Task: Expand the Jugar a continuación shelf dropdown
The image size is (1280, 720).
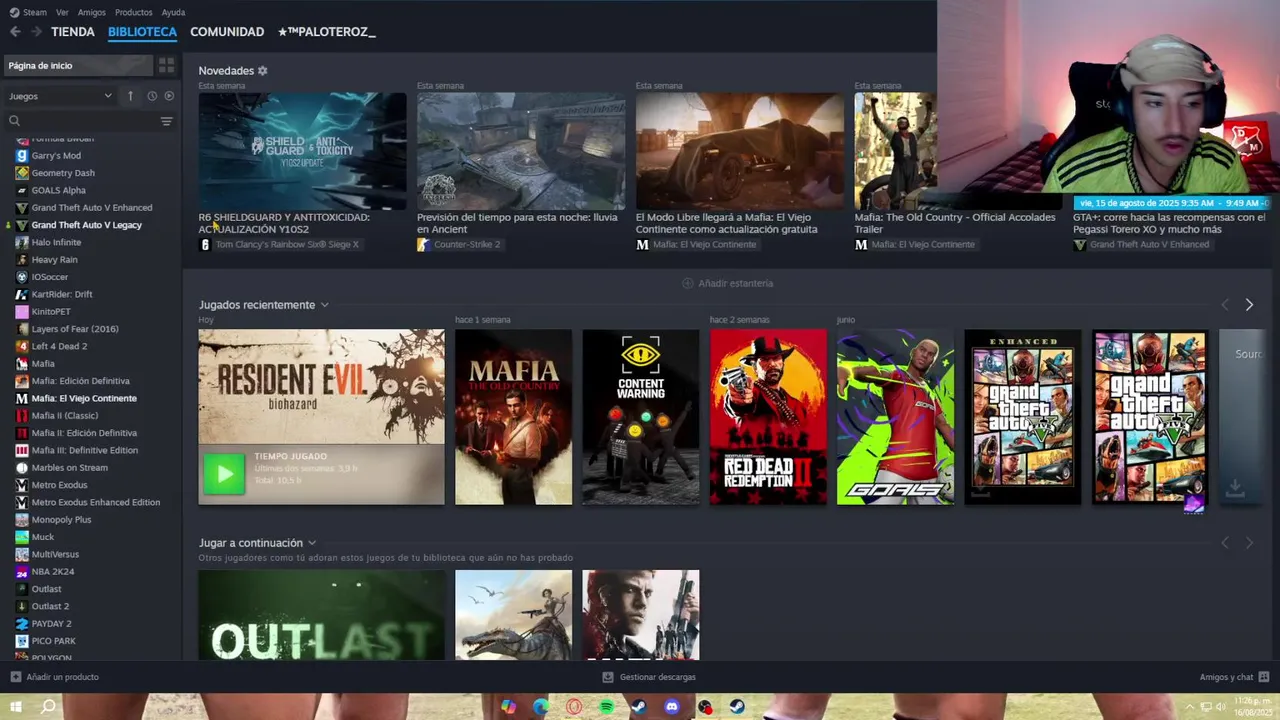Action: (312, 543)
